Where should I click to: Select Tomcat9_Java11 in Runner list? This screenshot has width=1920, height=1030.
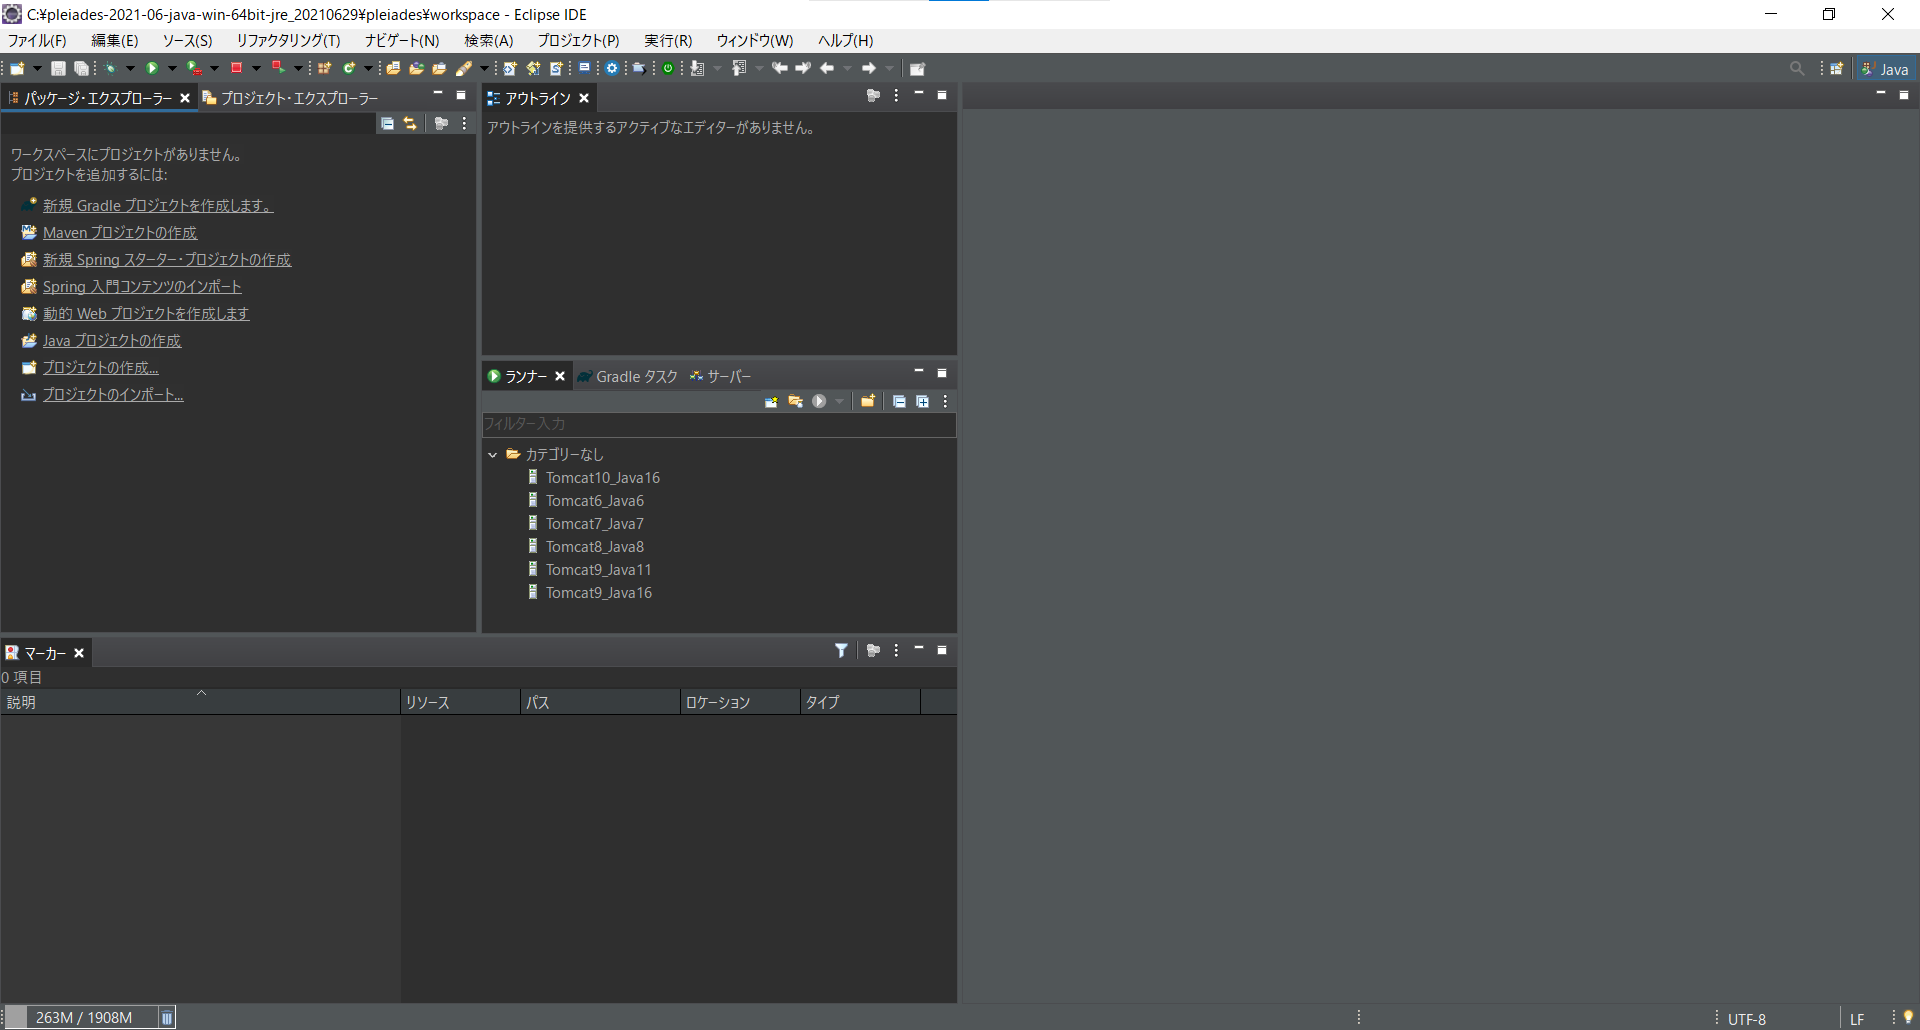tap(599, 569)
